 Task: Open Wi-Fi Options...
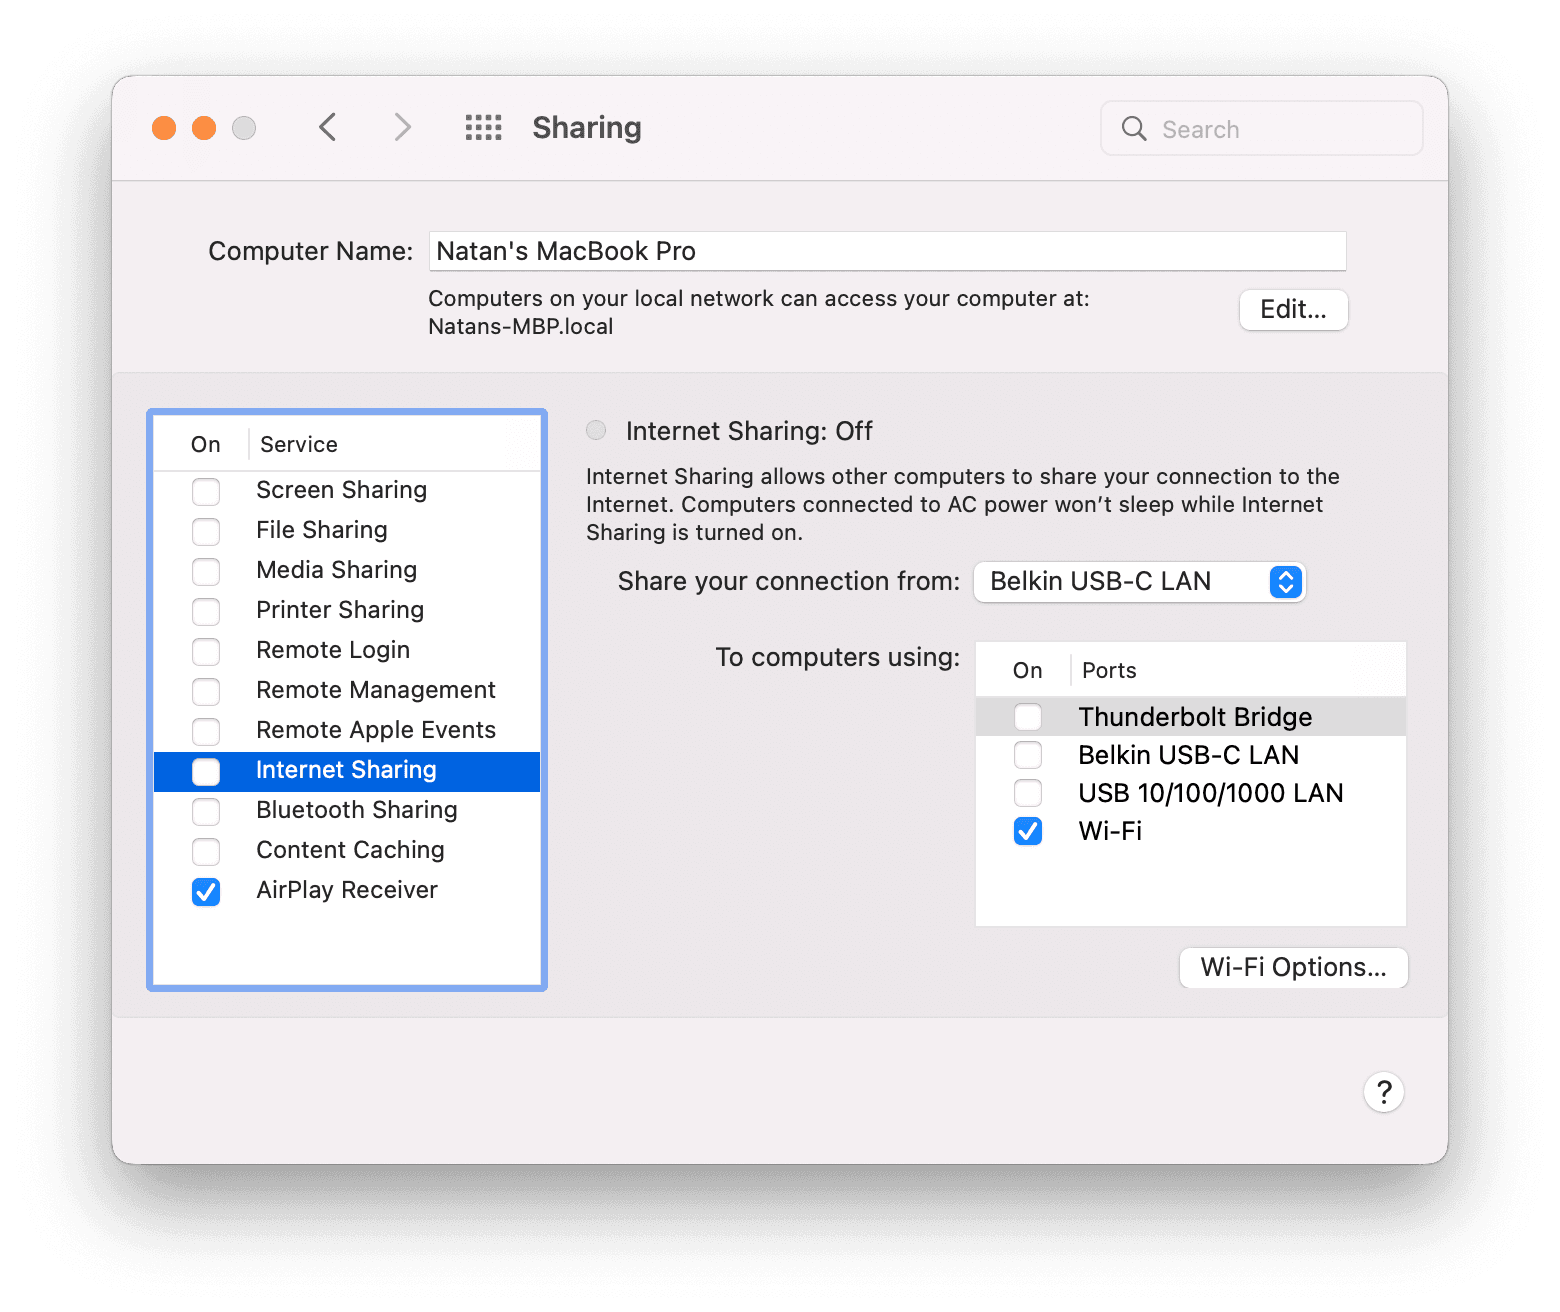tap(1294, 967)
